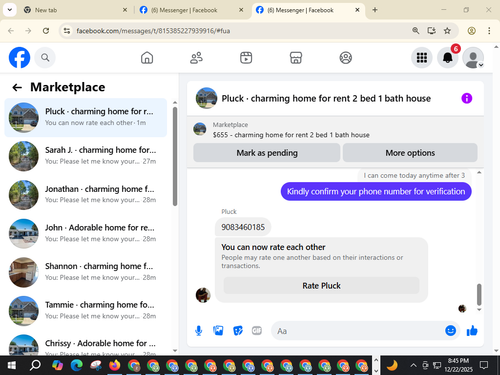Click More options button
The width and height of the screenshot is (500, 375).
click(x=410, y=153)
